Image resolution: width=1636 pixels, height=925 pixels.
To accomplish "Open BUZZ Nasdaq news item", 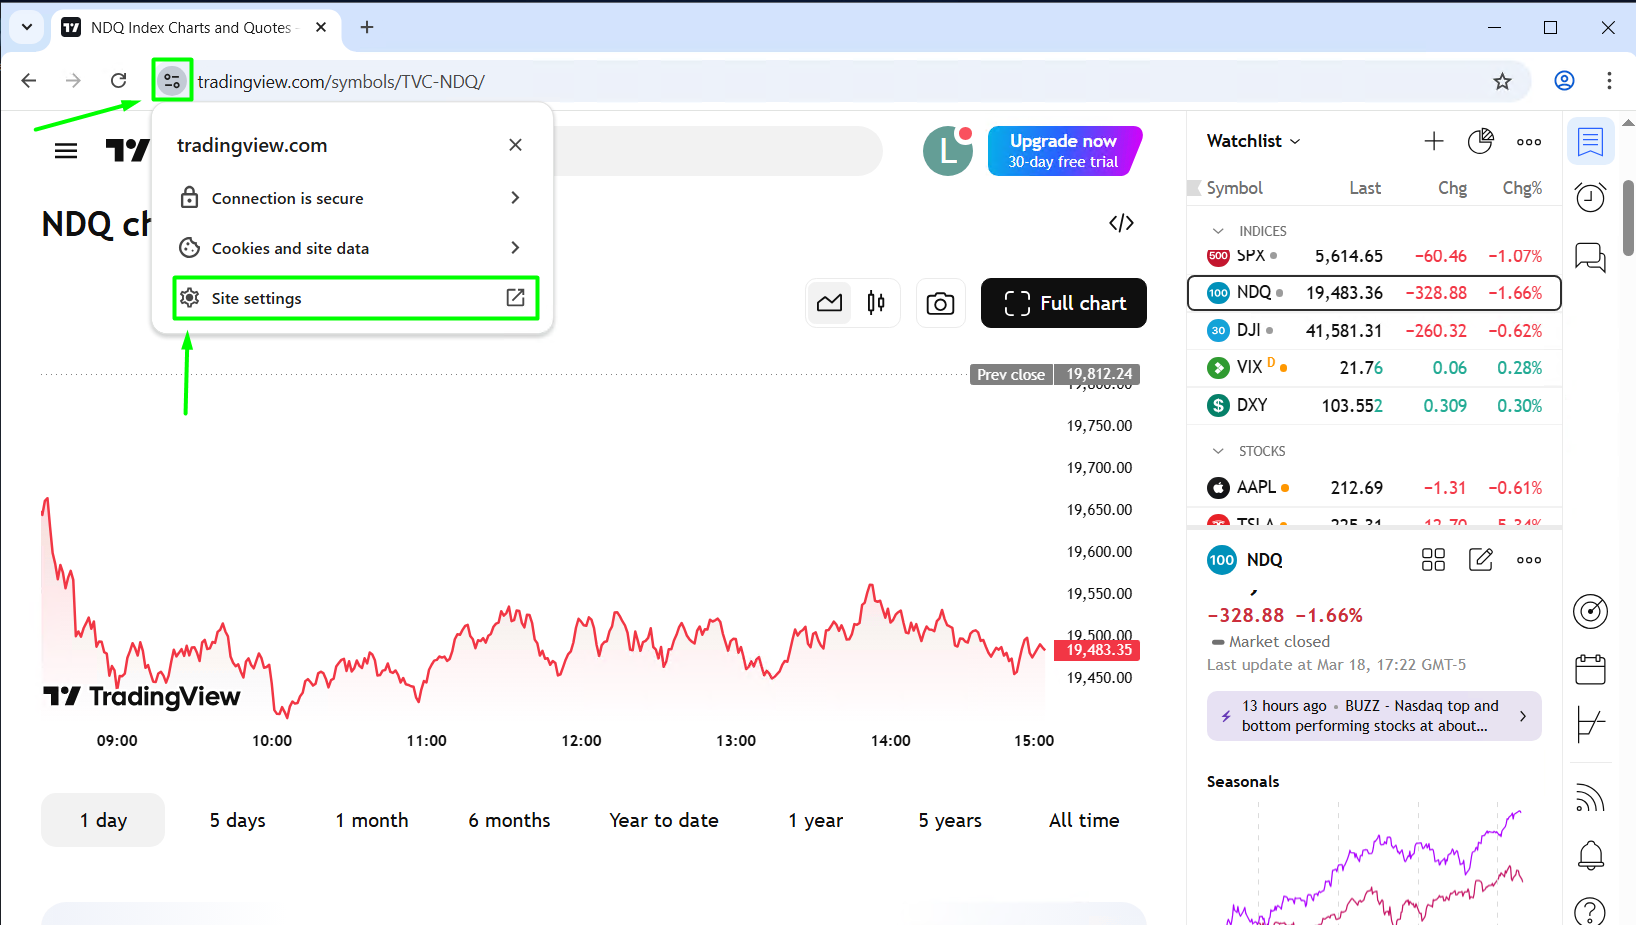I will 1374,716.
